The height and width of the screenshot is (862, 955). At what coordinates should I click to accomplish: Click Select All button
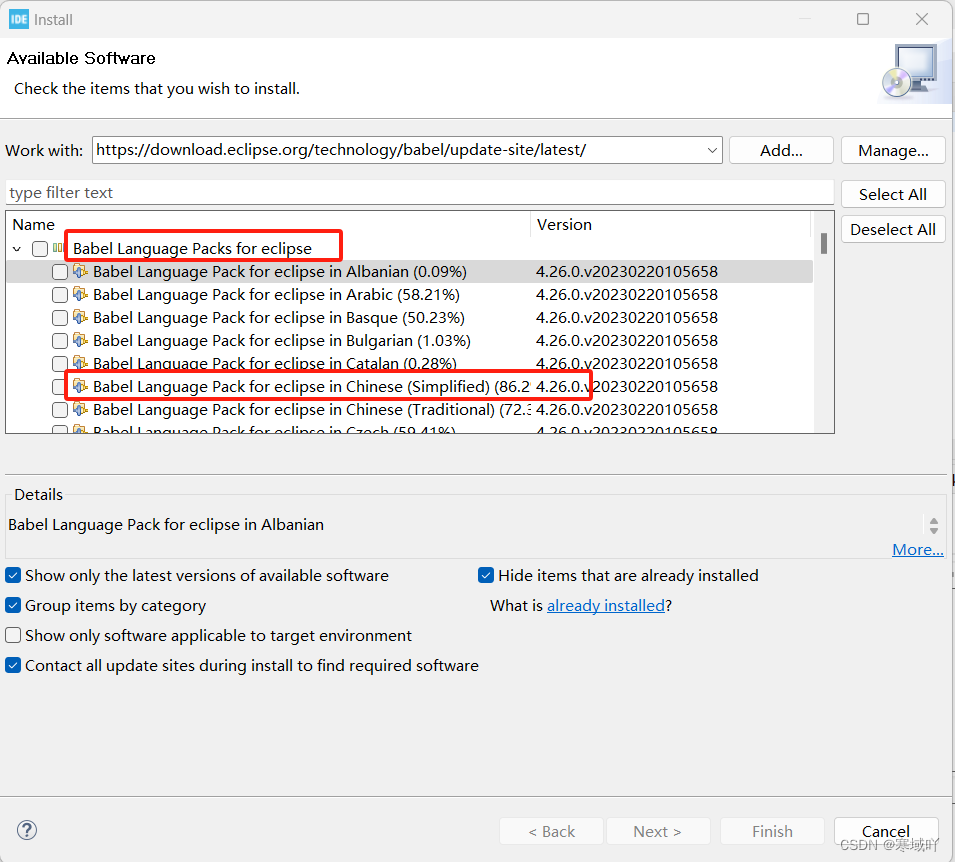[893, 194]
